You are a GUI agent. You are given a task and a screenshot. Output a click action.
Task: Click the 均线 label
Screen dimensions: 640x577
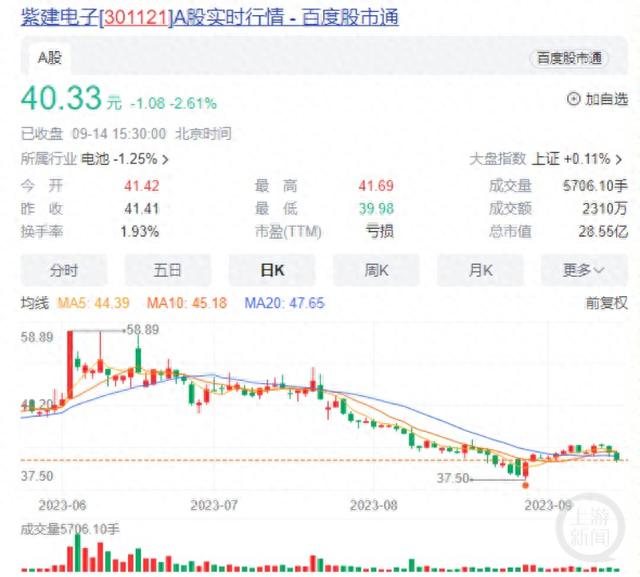(35, 303)
